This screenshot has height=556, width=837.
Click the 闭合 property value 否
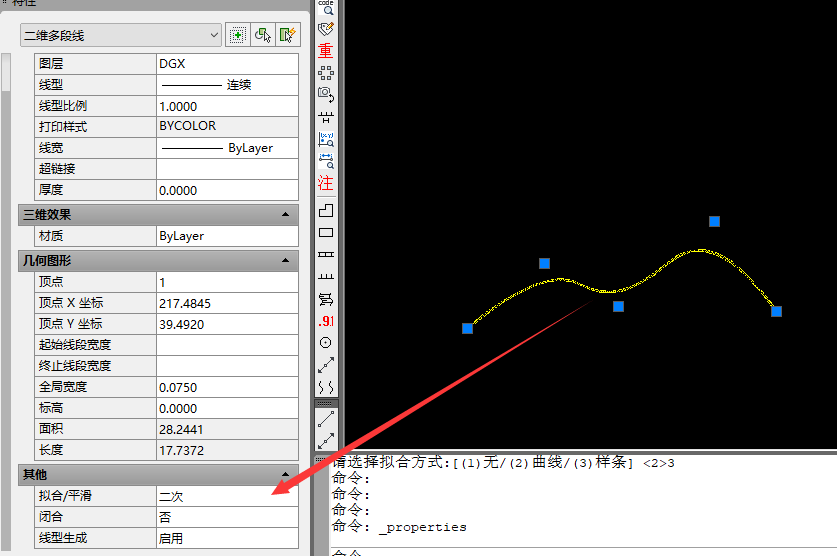tap(226, 517)
